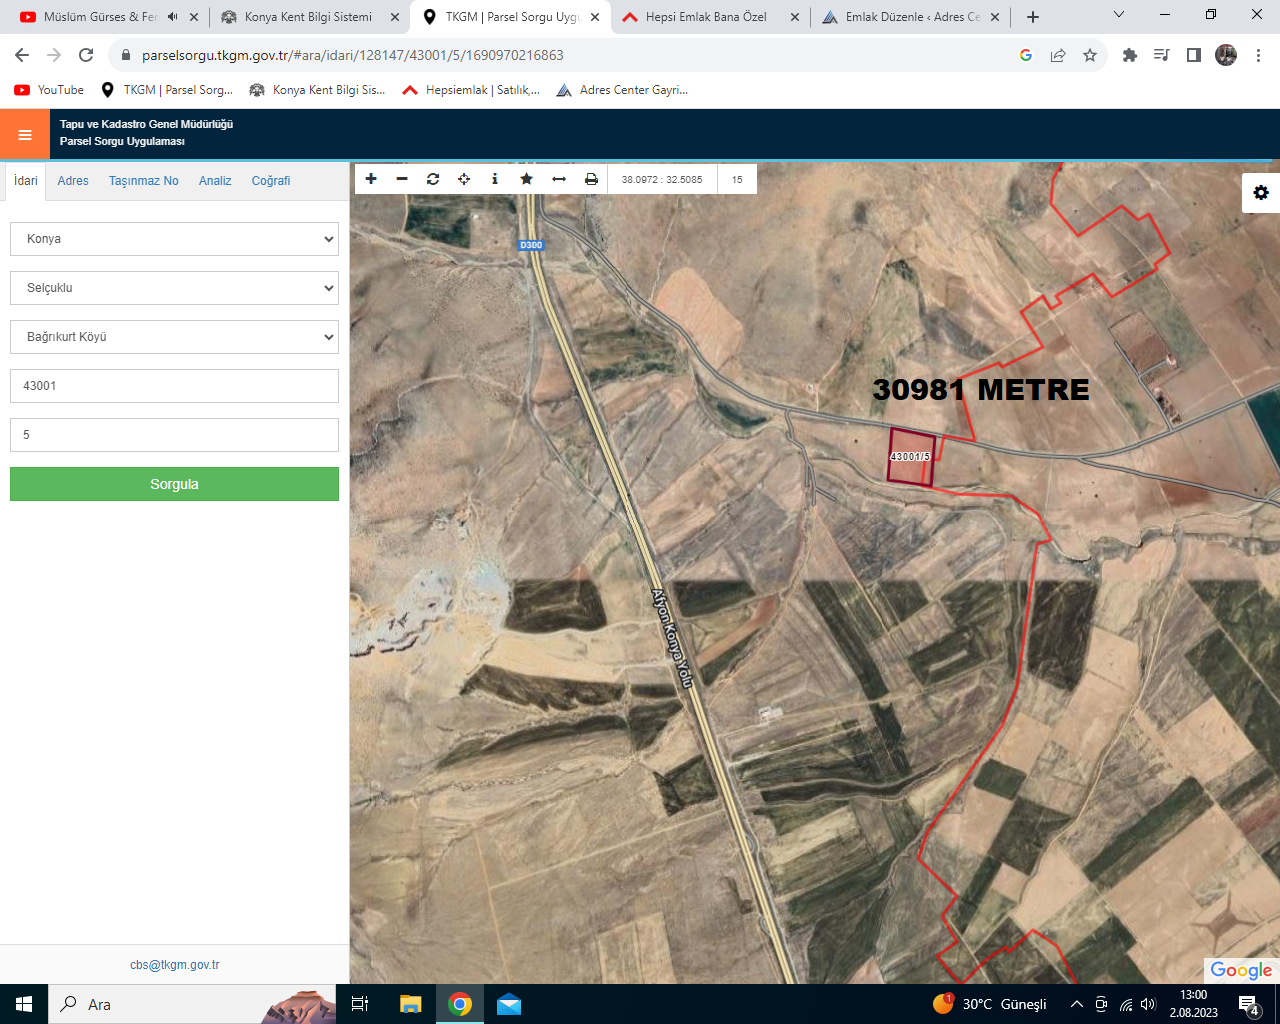Click the Google icon in the address bar

[1026, 55]
